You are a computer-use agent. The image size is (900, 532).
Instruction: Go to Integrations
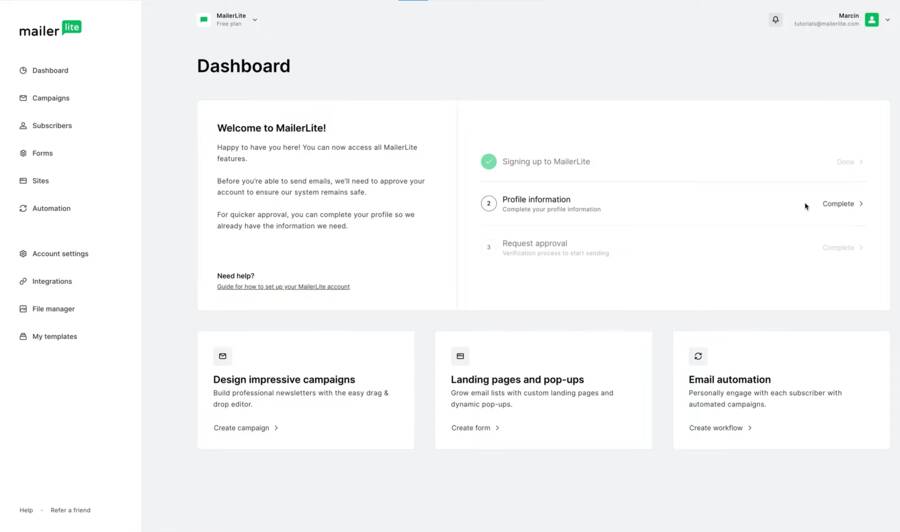pos(52,281)
